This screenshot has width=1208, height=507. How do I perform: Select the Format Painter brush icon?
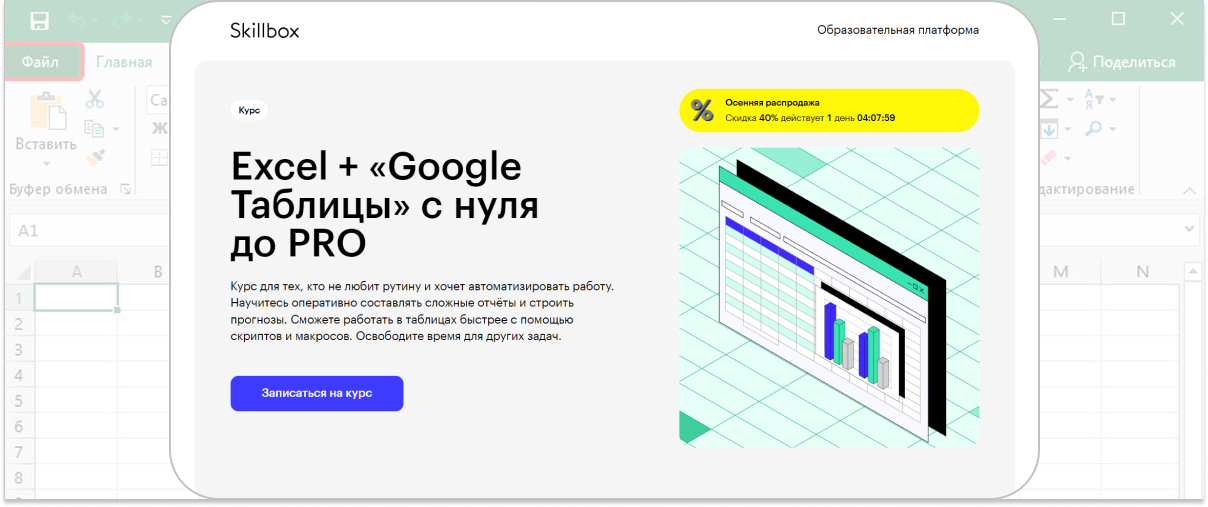coord(95,157)
